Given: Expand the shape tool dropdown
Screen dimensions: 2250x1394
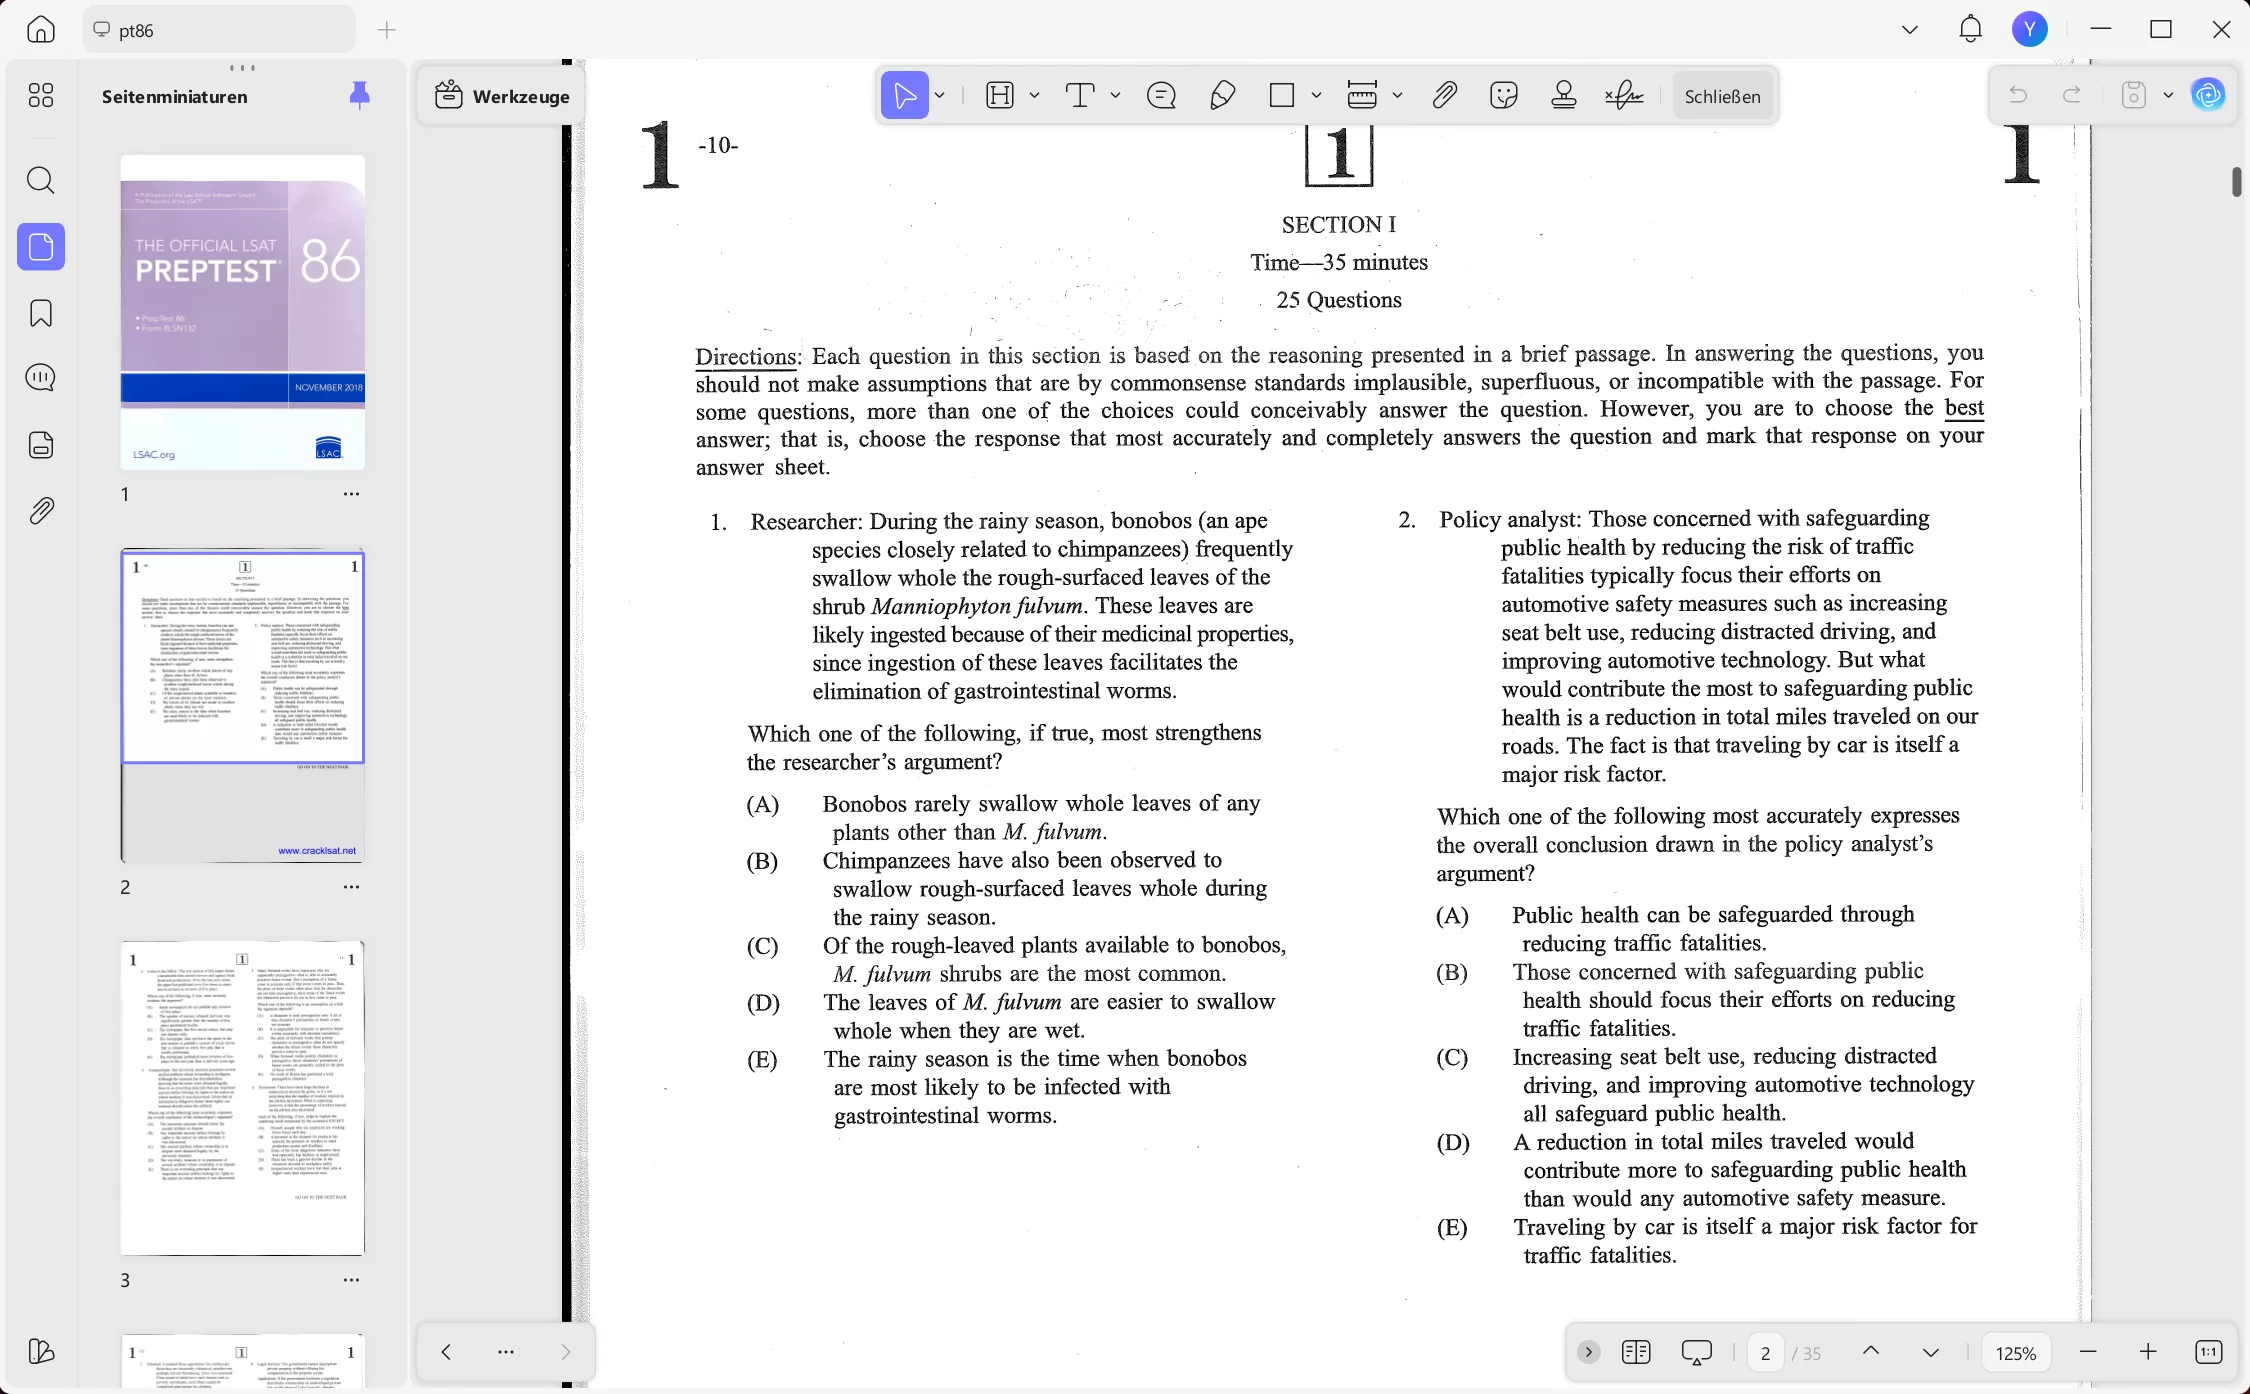Looking at the screenshot, I should click(x=1316, y=95).
